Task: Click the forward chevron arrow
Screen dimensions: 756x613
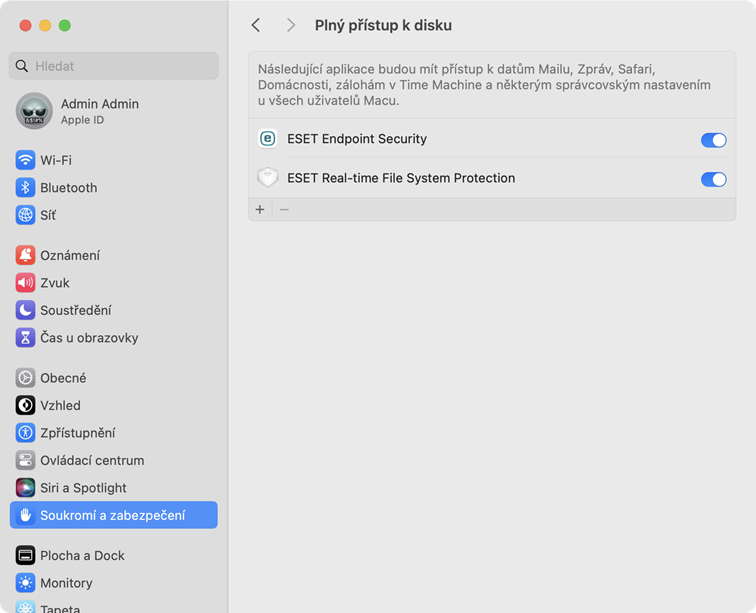Action: (291, 25)
